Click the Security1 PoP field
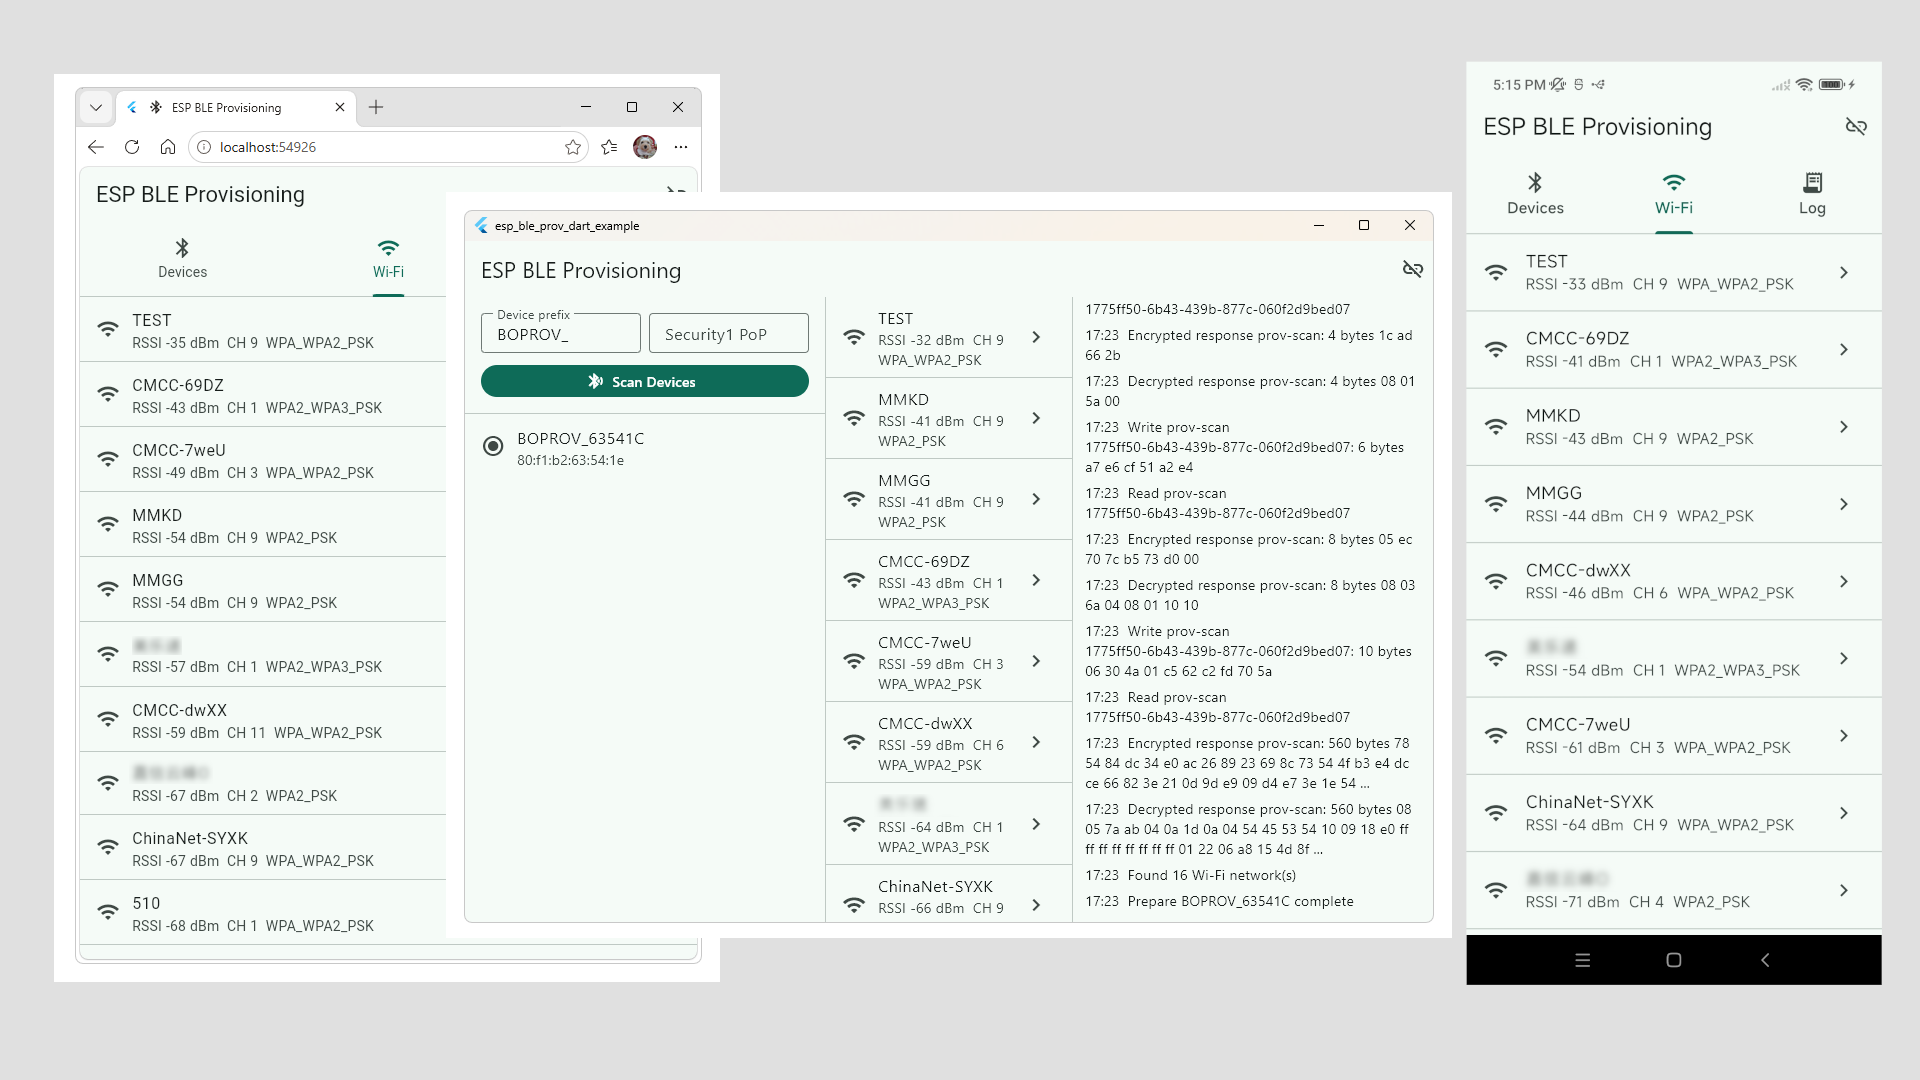The height and width of the screenshot is (1080, 1920). pyautogui.click(x=729, y=334)
